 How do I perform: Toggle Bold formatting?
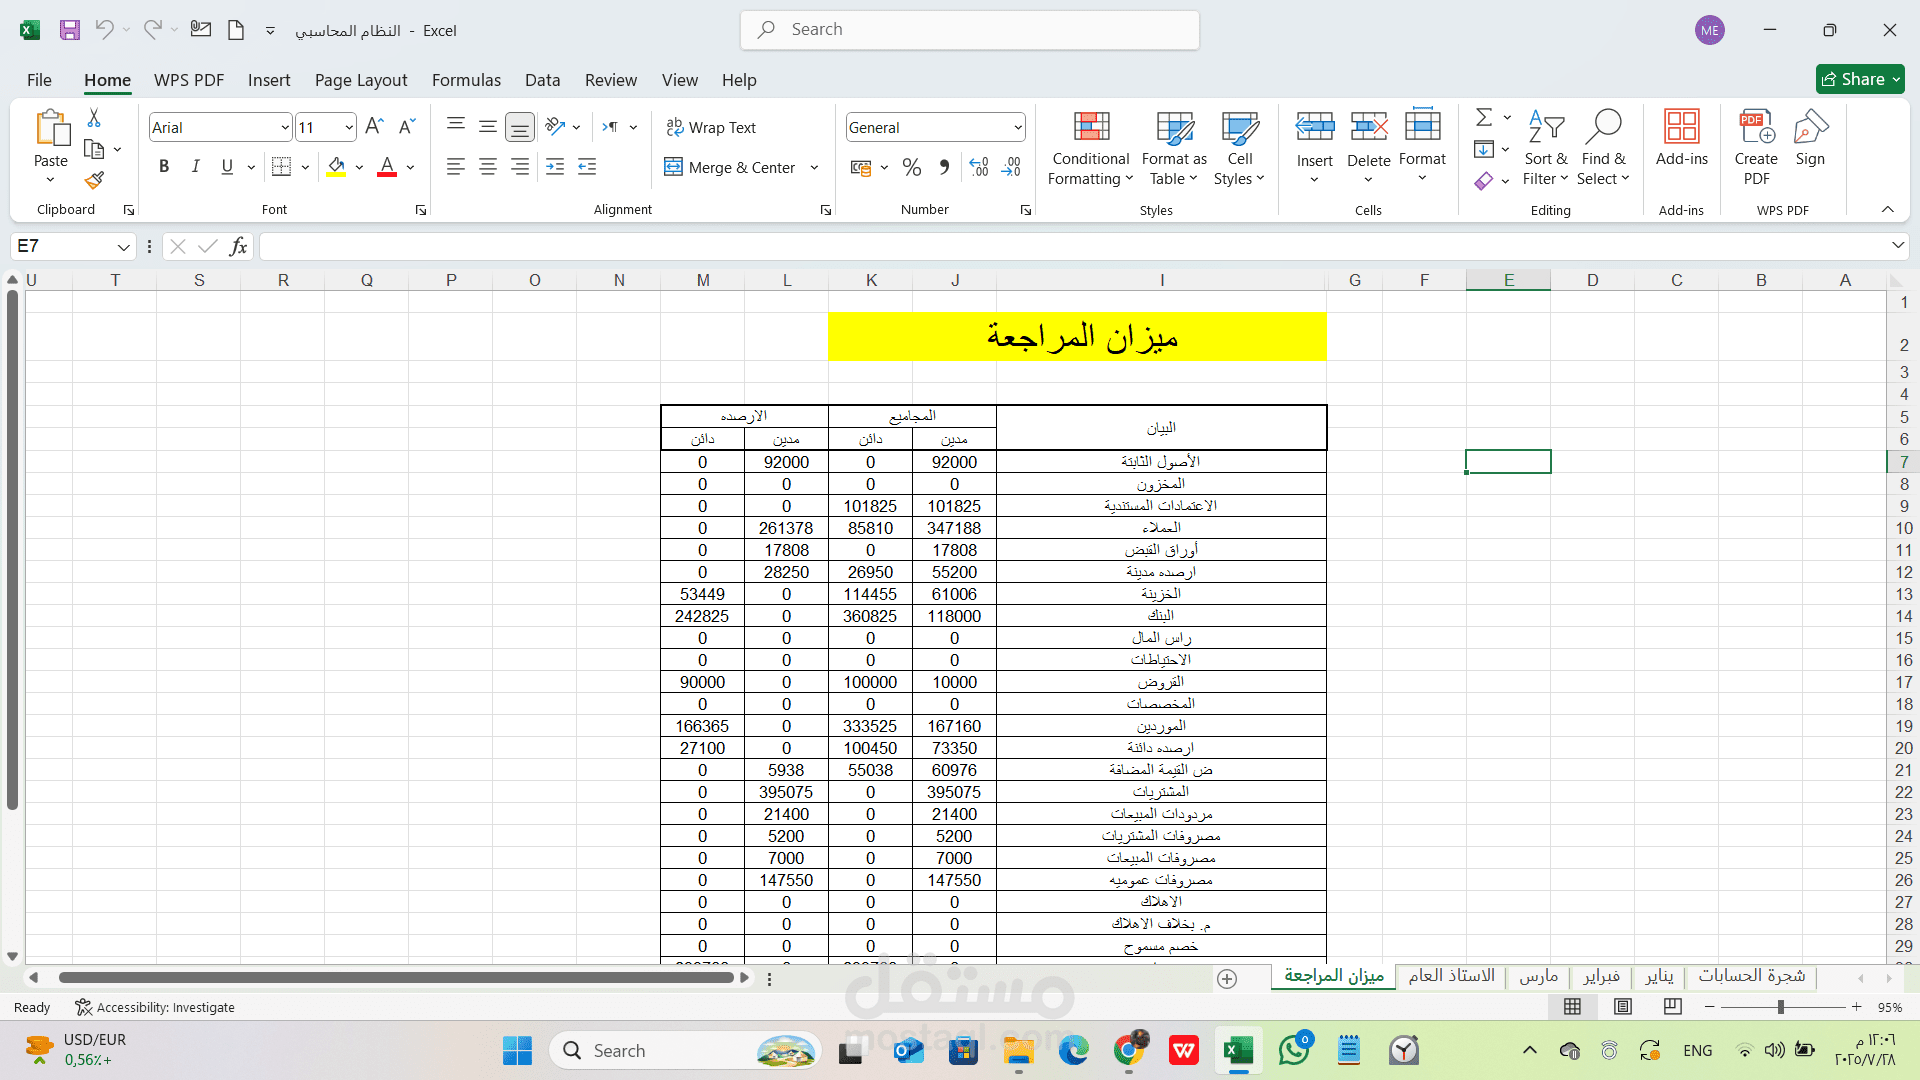click(164, 167)
